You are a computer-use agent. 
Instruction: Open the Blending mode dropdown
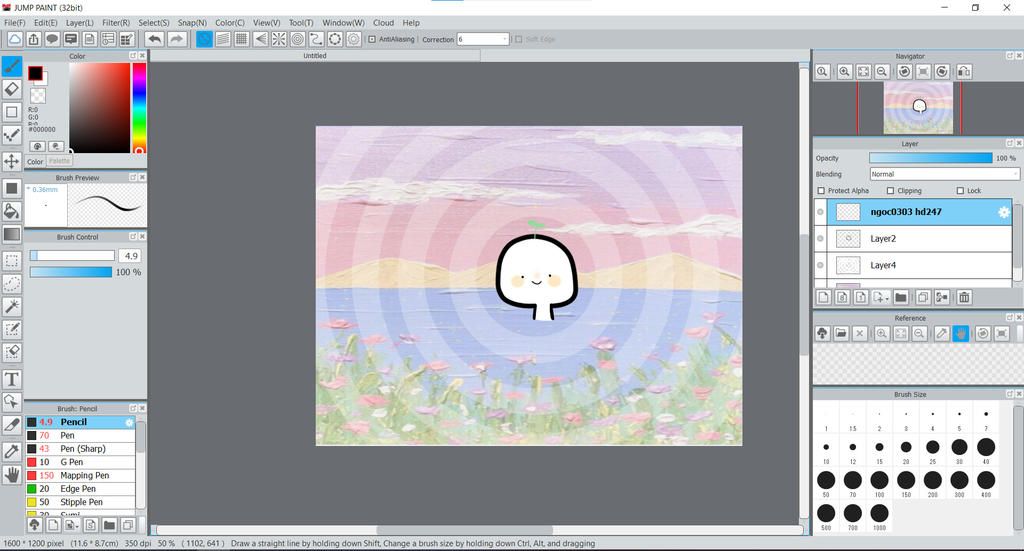[x=944, y=174]
